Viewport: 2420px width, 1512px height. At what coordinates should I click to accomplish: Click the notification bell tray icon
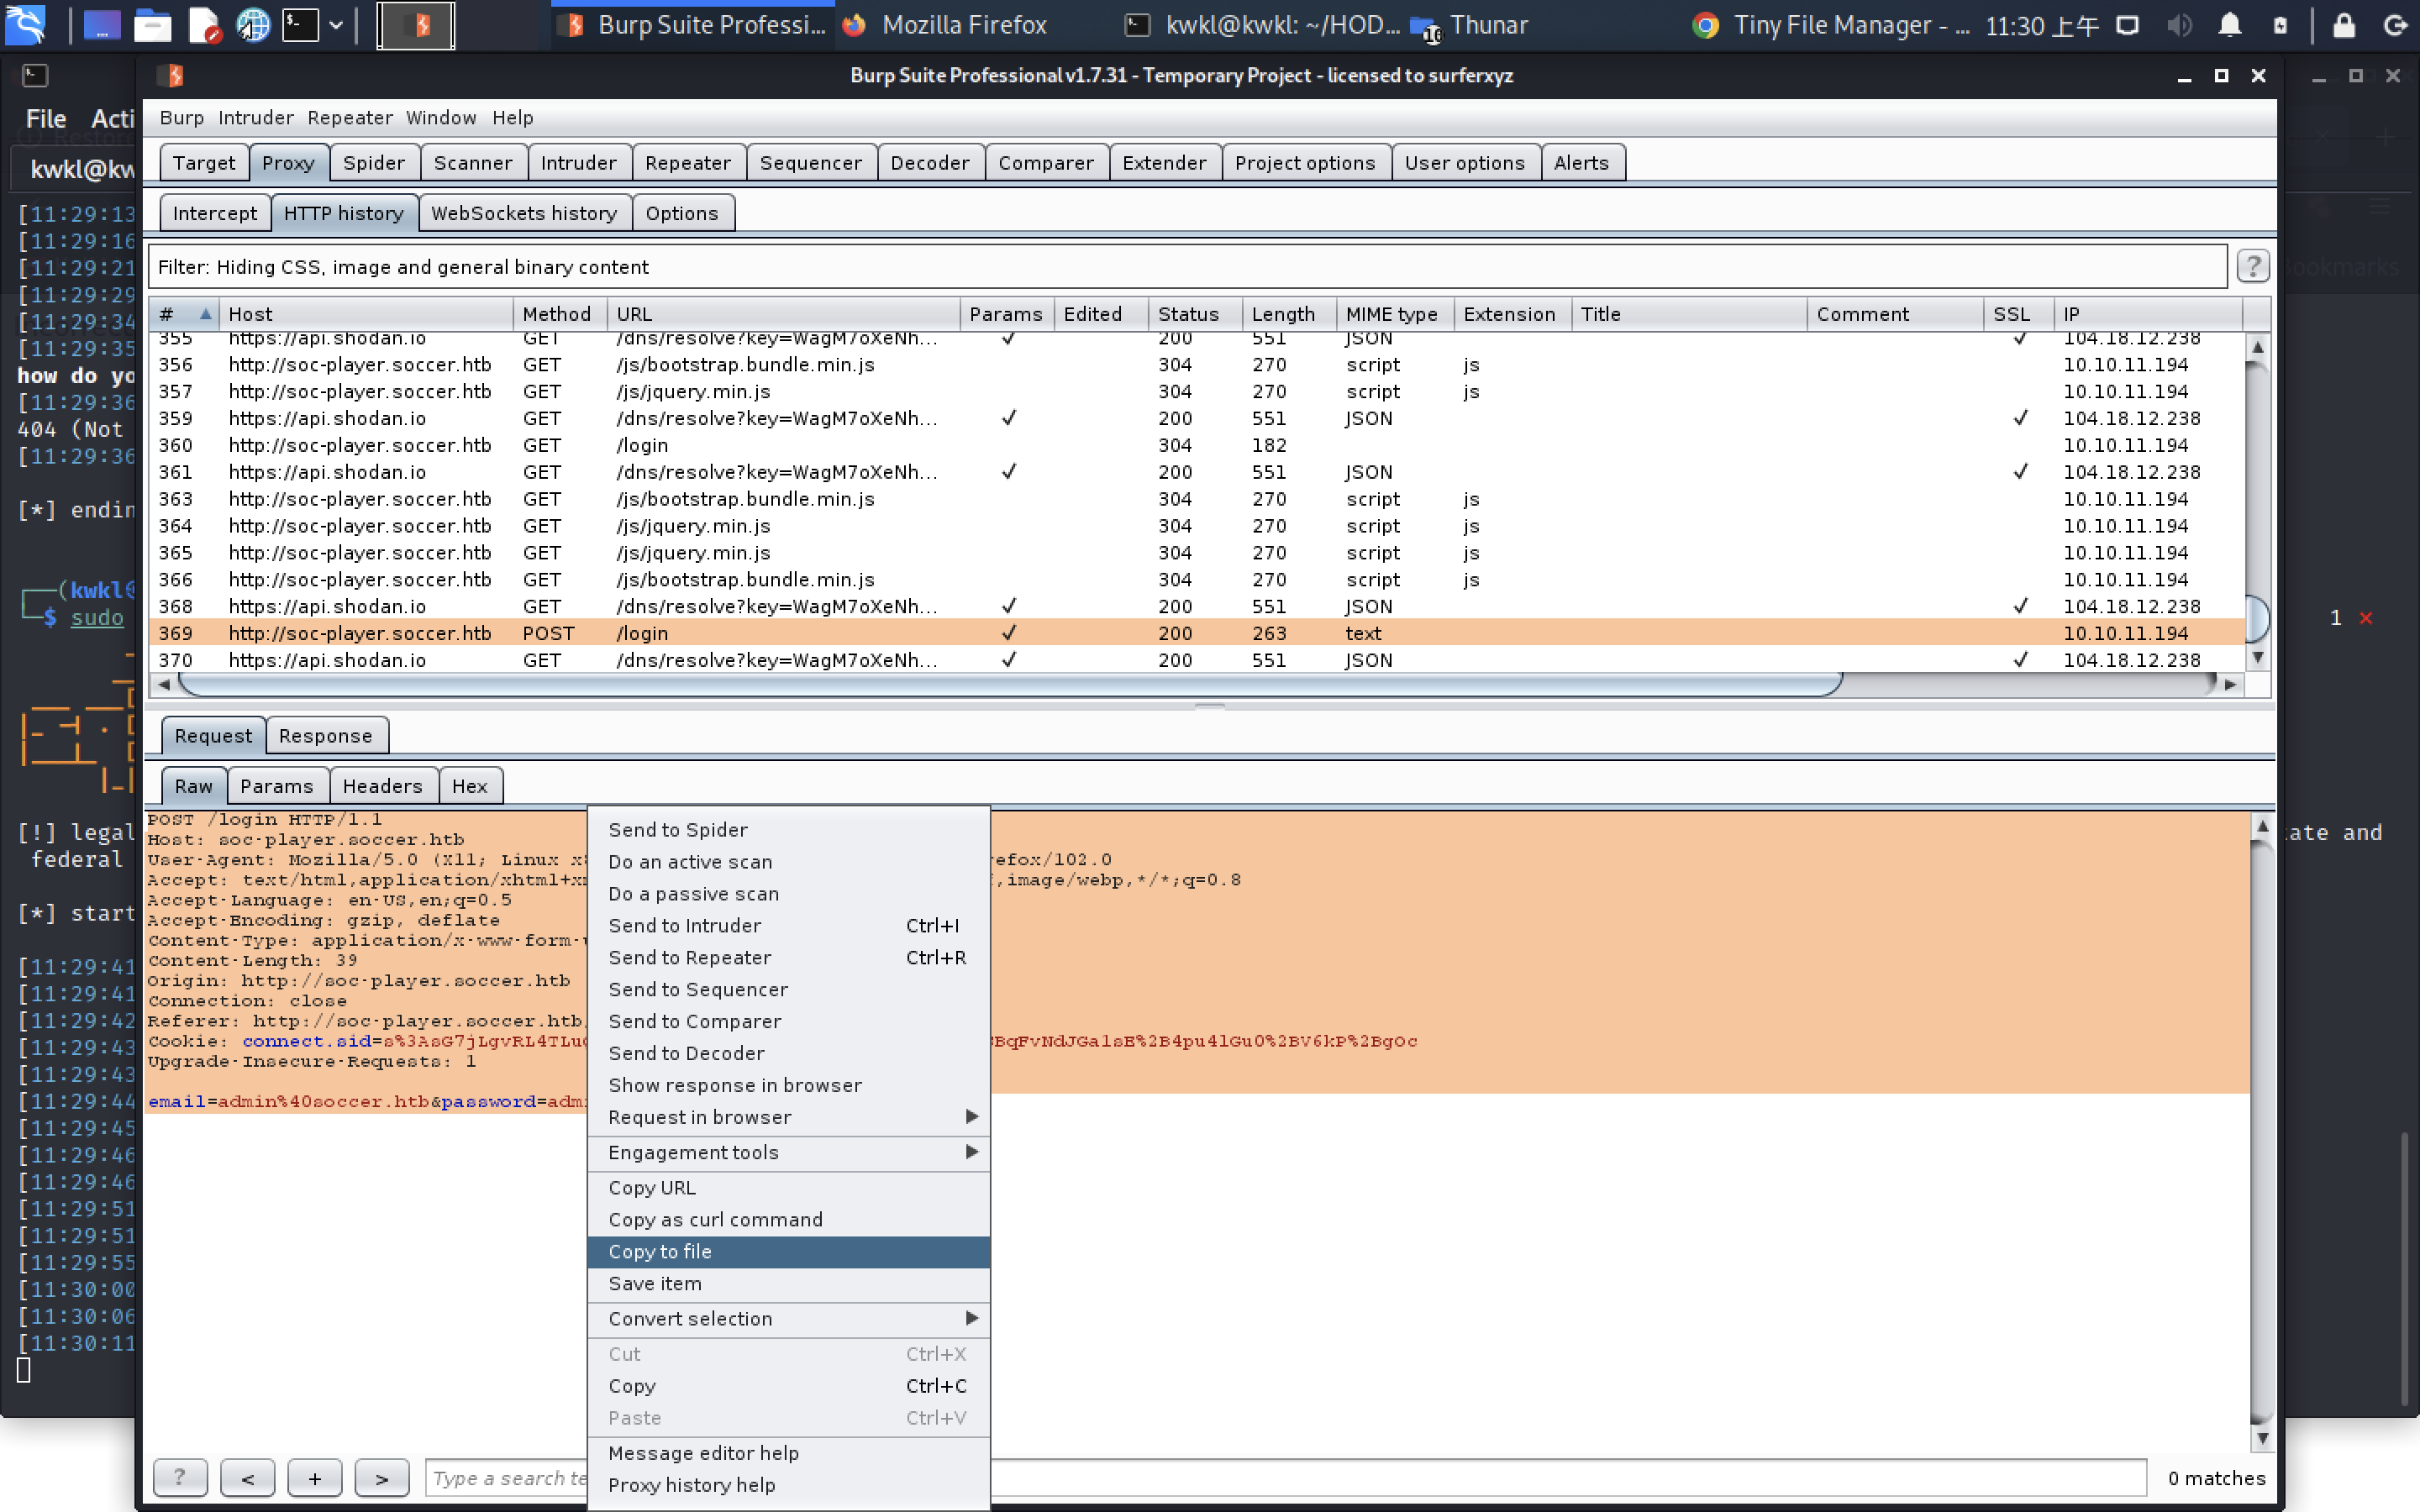coord(2229,25)
